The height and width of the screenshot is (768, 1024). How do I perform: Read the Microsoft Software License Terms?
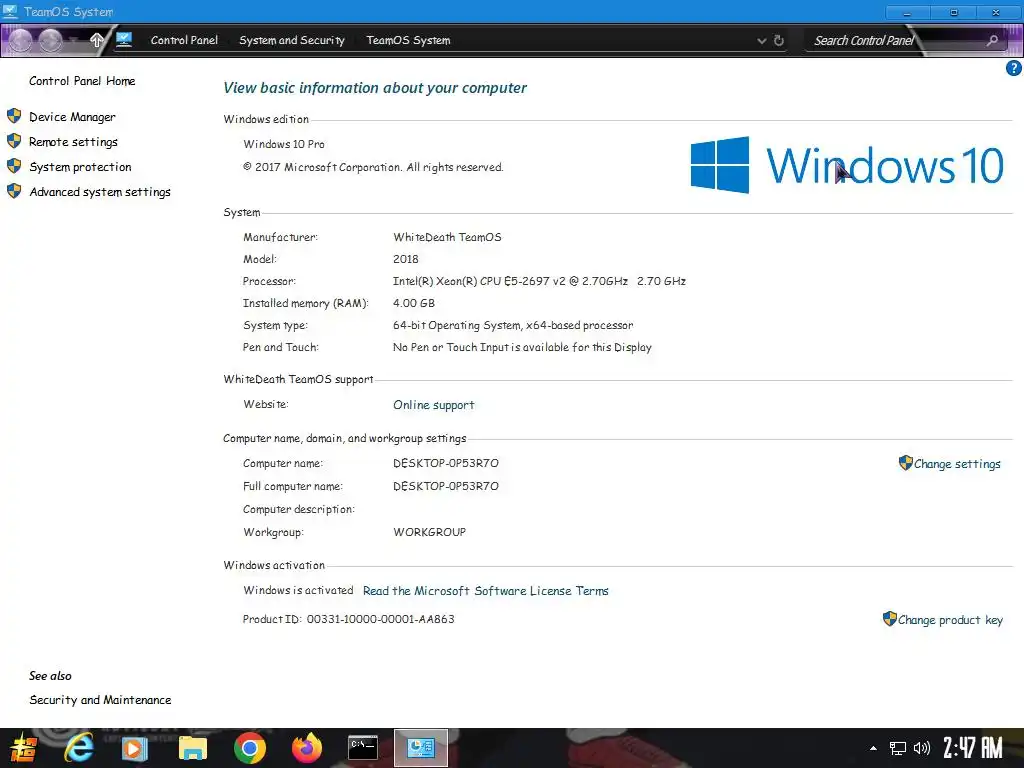click(485, 591)
